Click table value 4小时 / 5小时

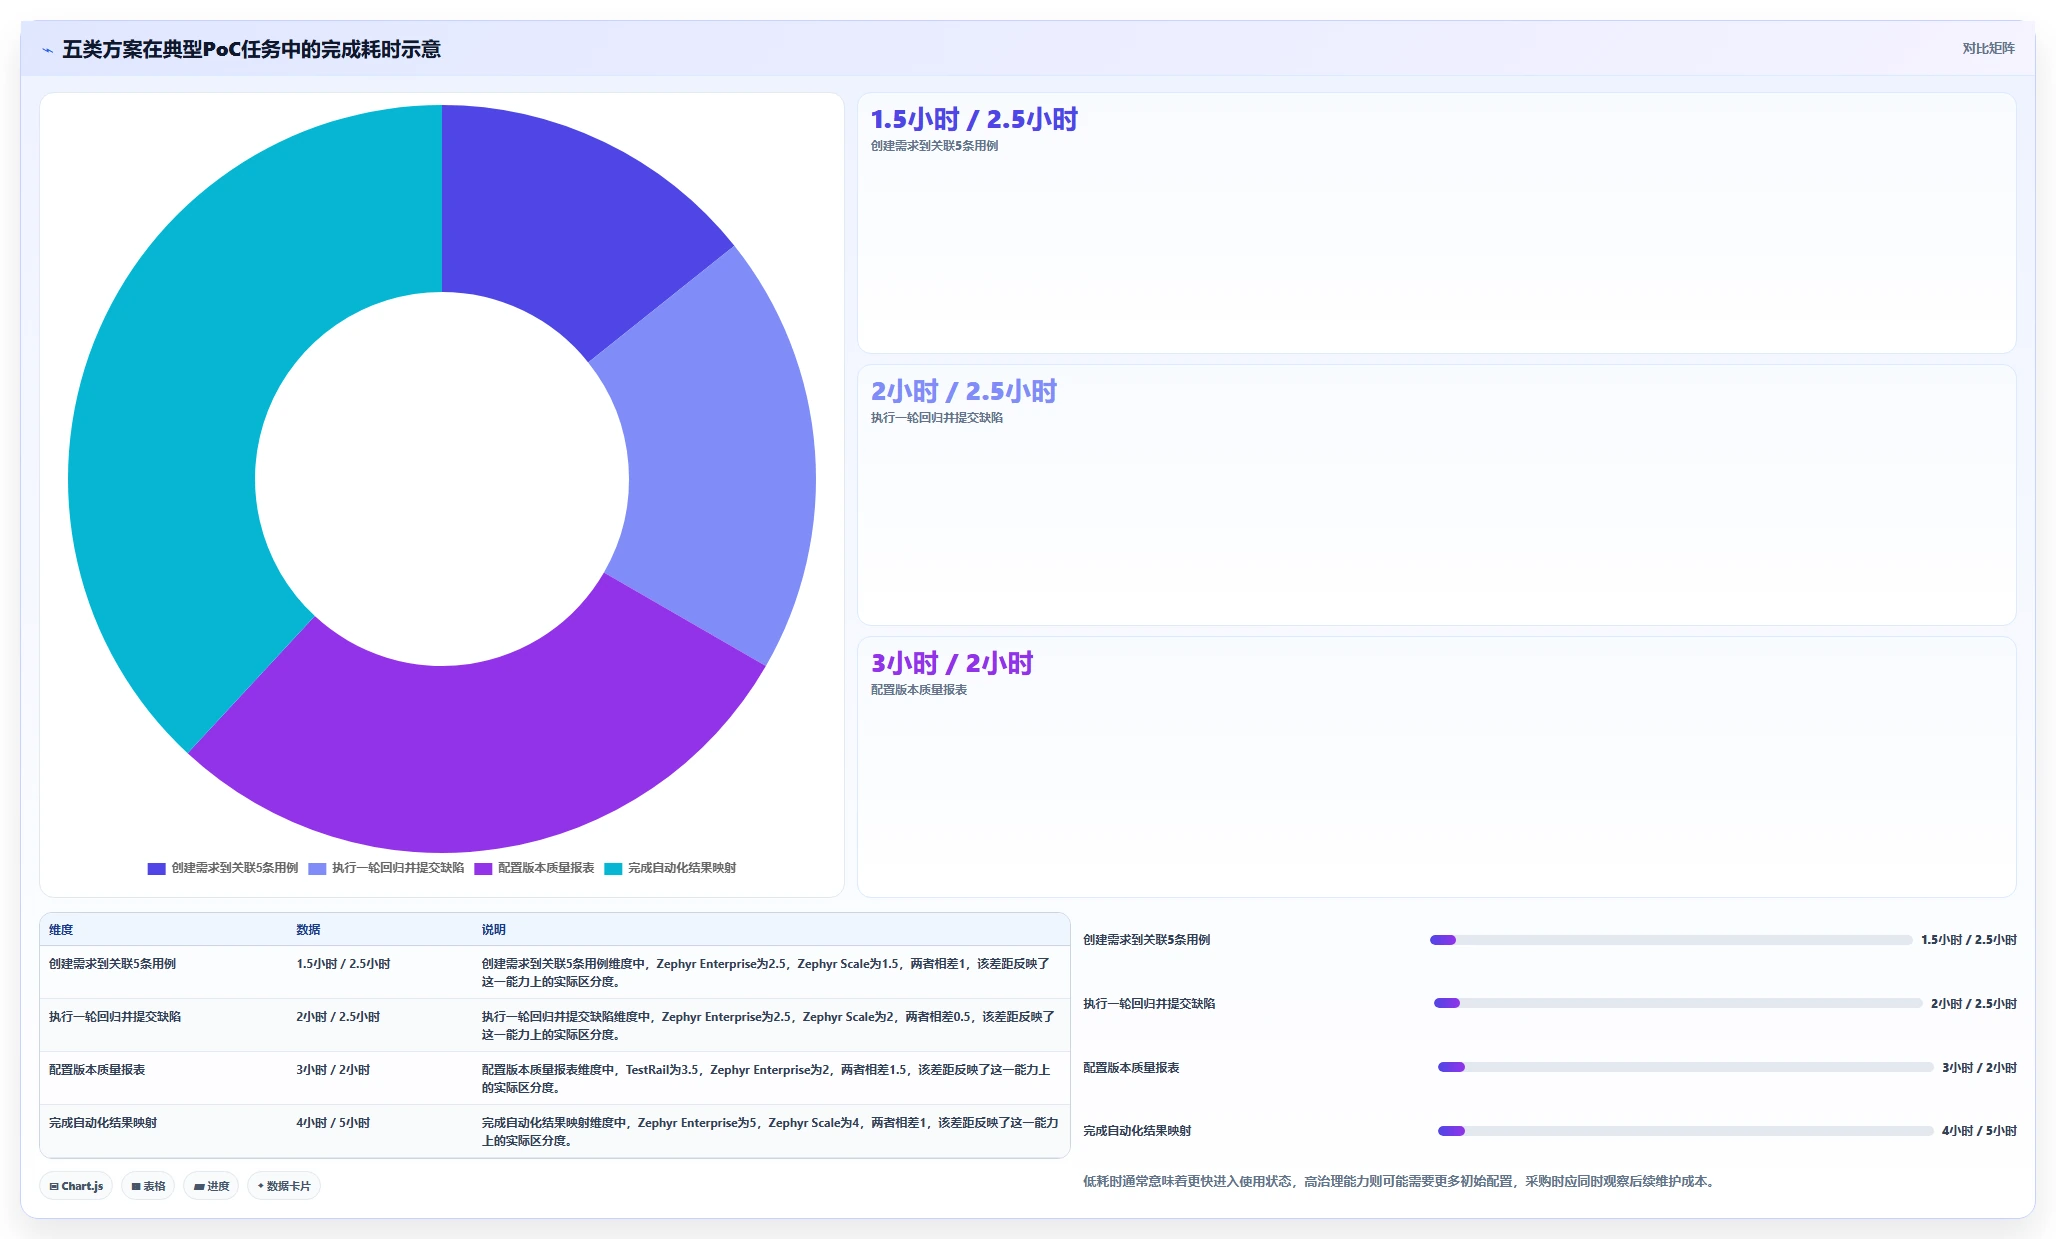333,1123
